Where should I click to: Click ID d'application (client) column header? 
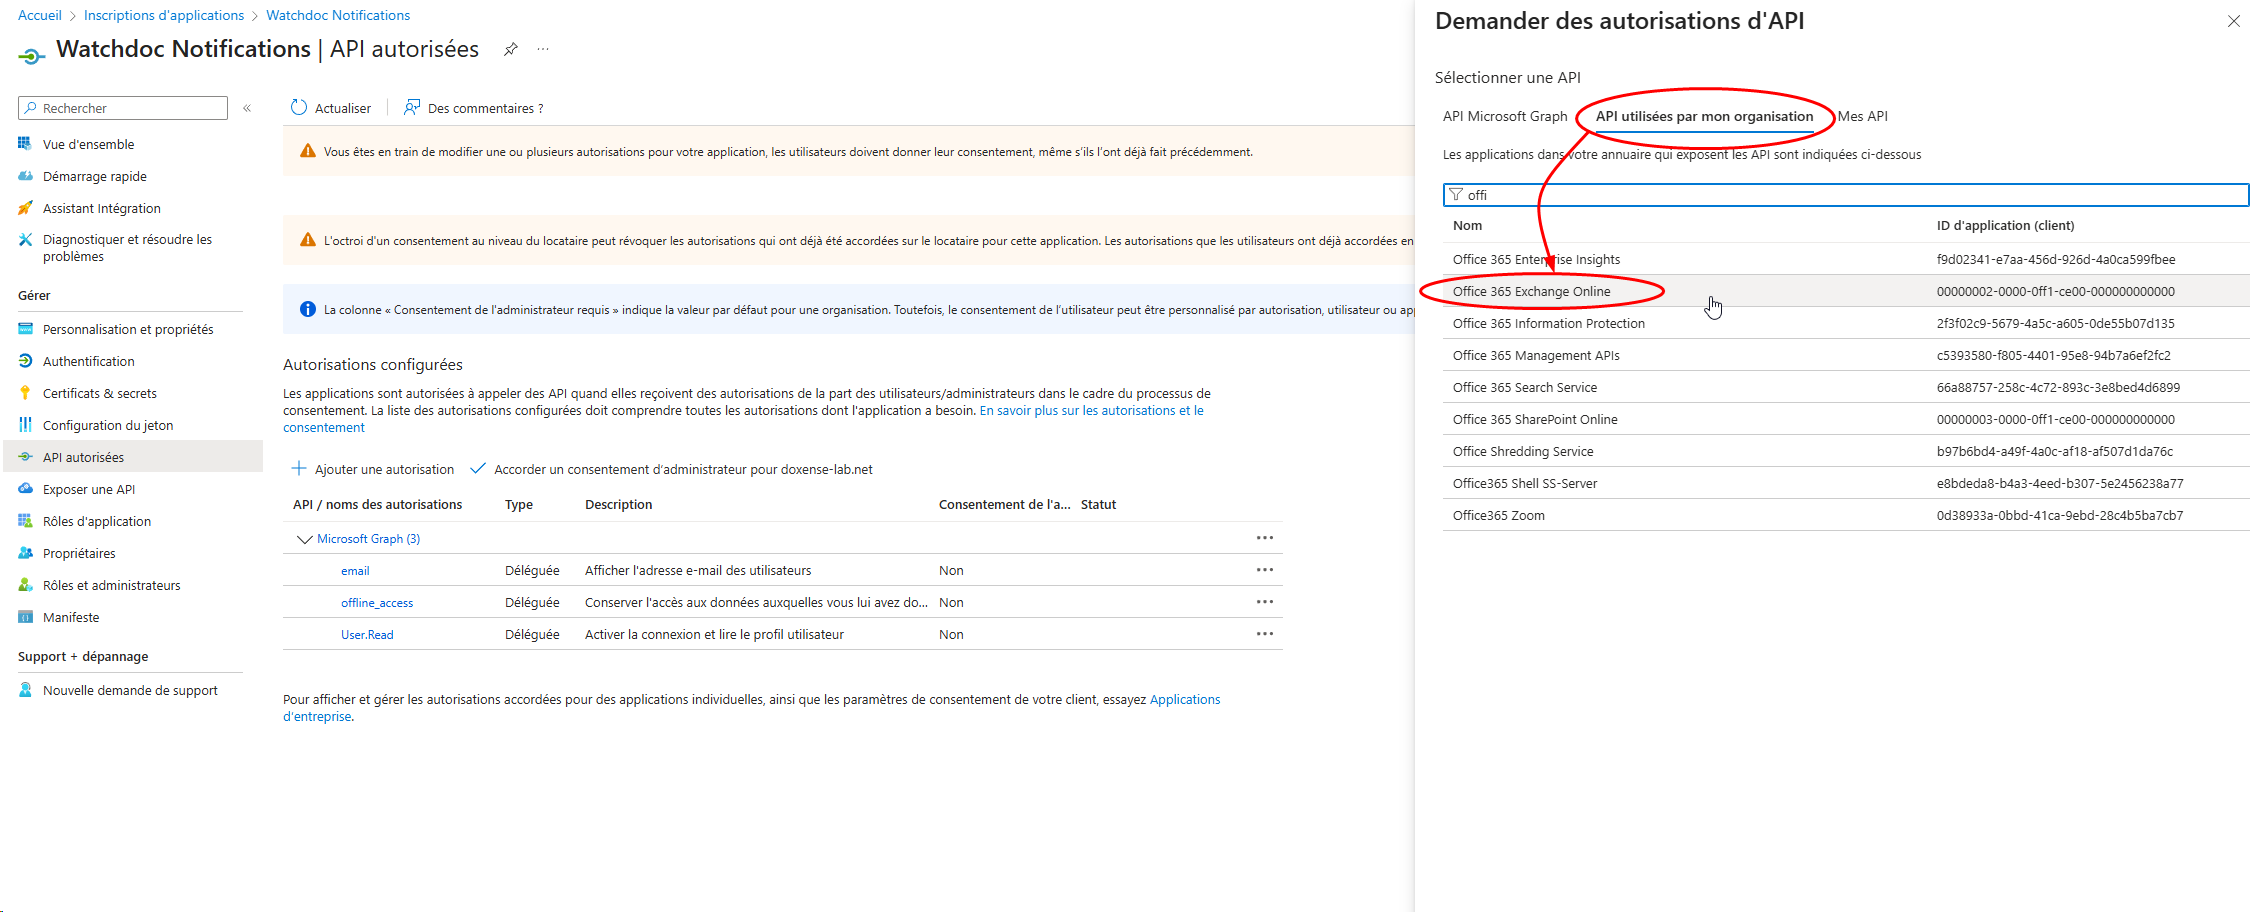click(x=2005, y=226)
